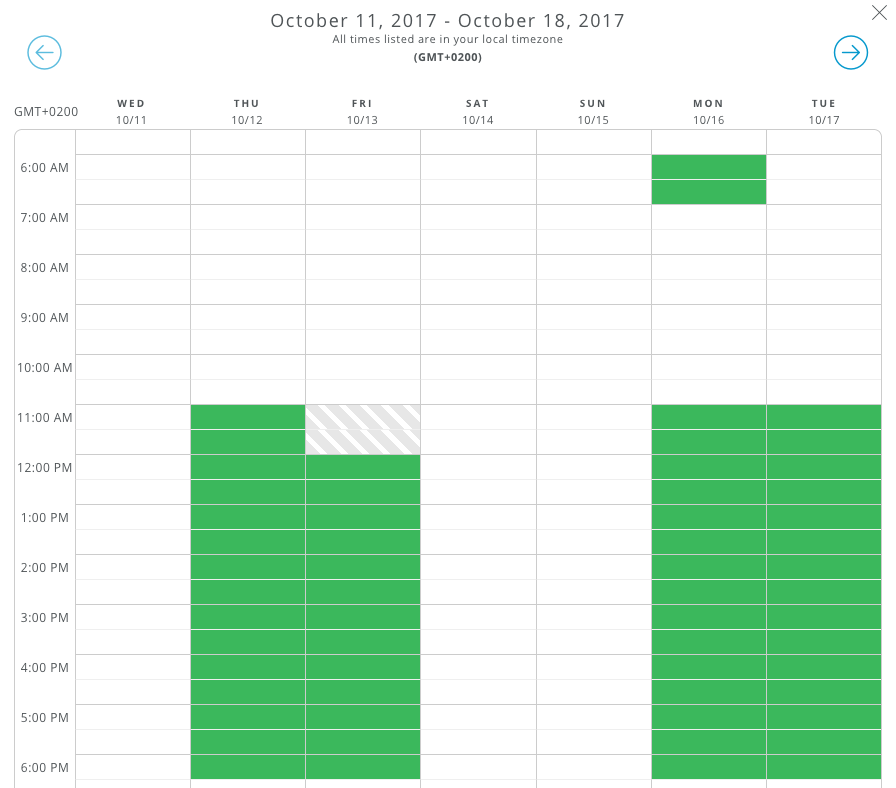Choose Tuesday 10/17 at 5:30 PM

pos(824,742)
